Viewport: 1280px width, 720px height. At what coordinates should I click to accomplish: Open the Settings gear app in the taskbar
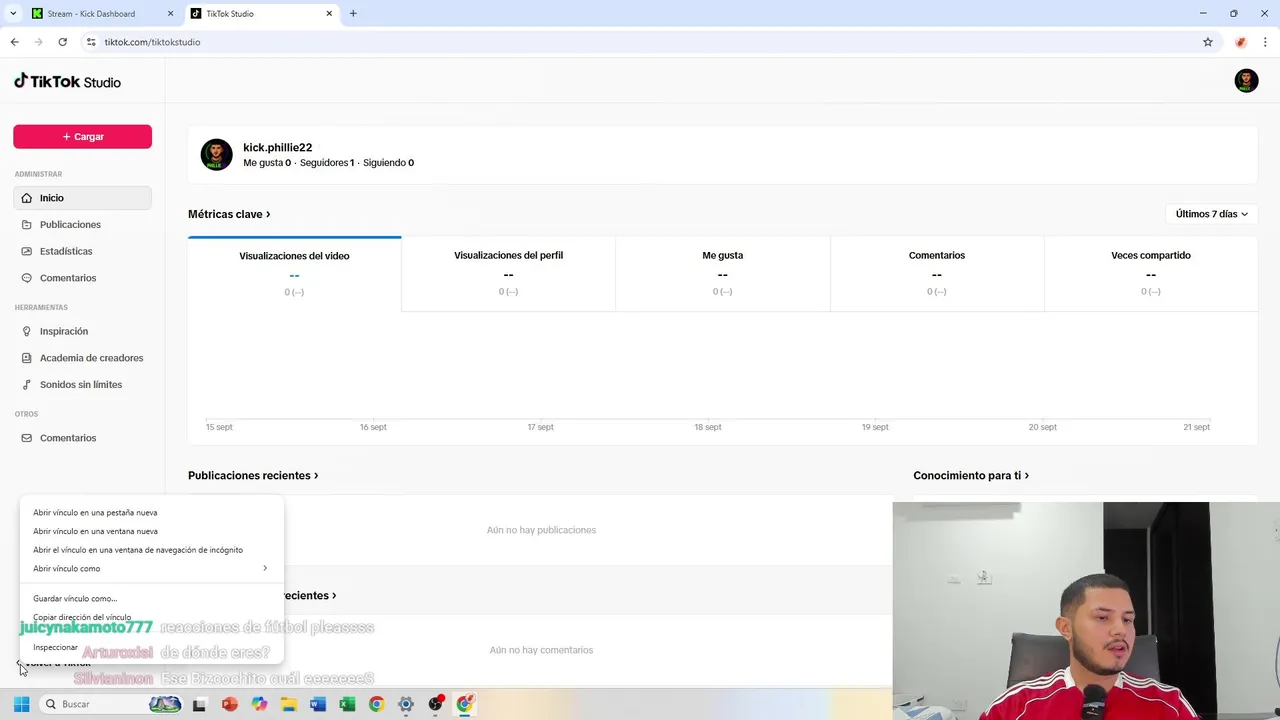click(406, 704)
